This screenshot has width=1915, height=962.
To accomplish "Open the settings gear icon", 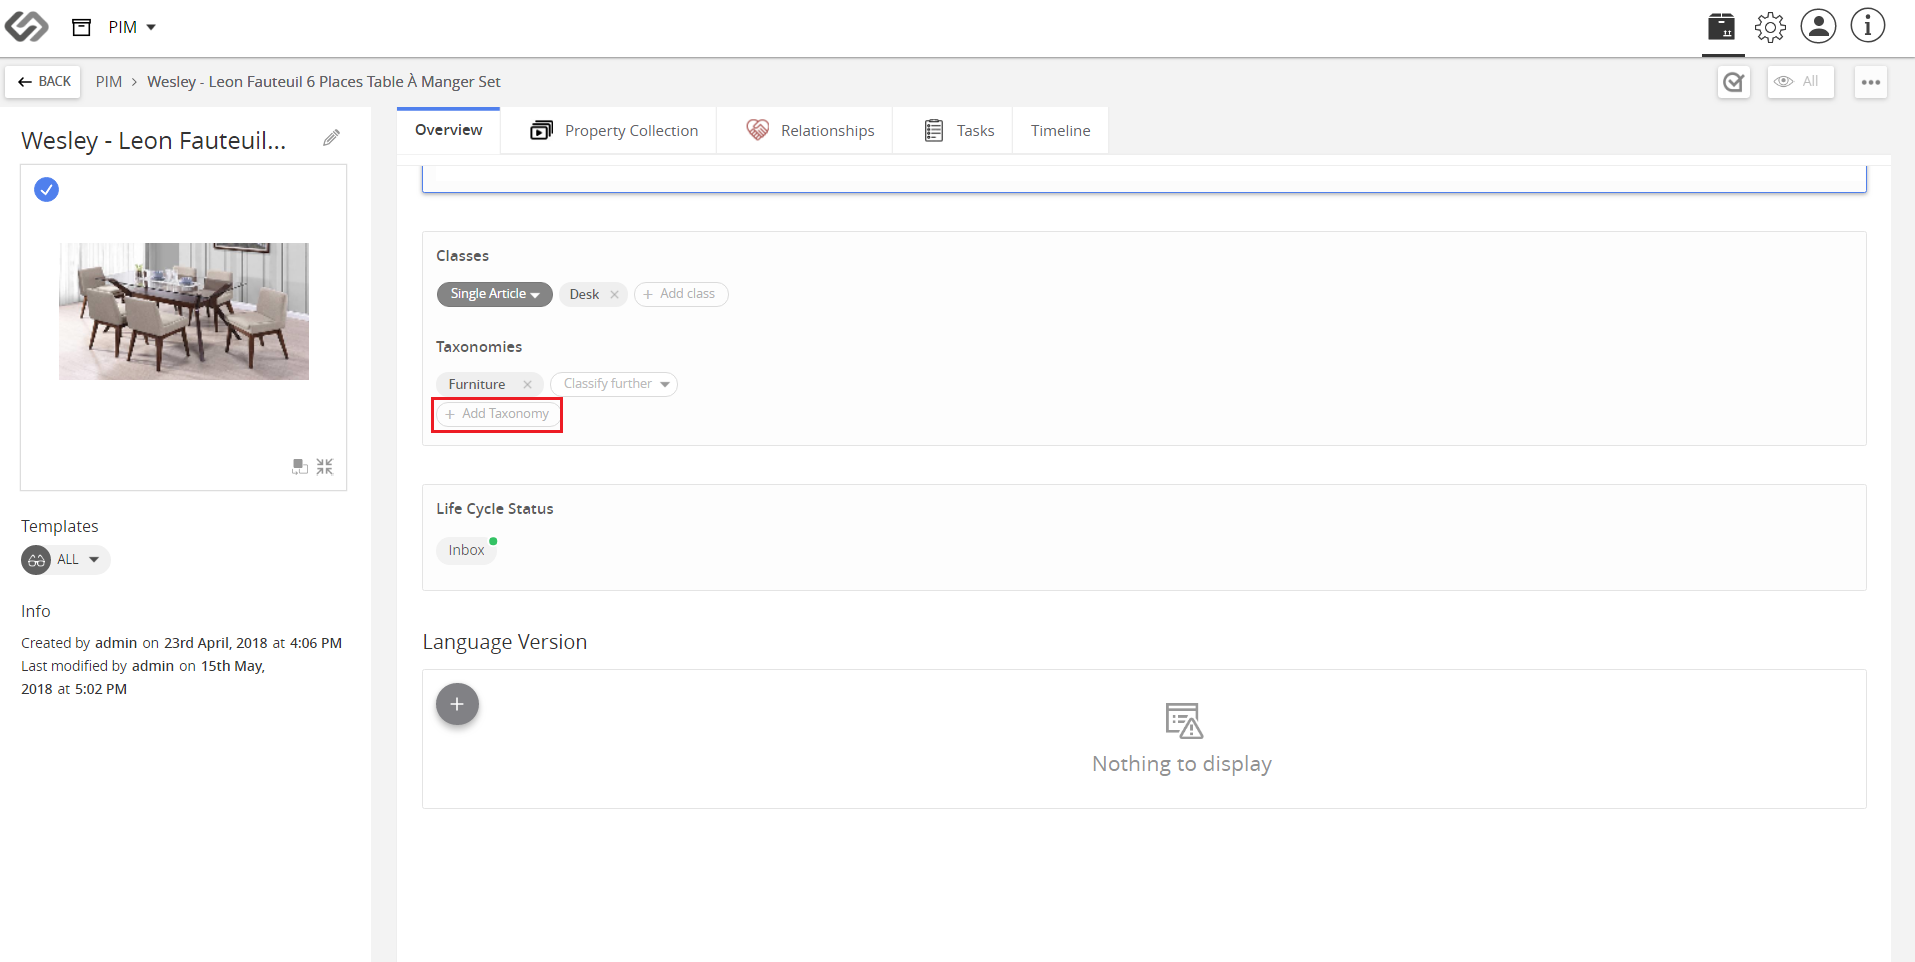I will (x=1770, y=27).
